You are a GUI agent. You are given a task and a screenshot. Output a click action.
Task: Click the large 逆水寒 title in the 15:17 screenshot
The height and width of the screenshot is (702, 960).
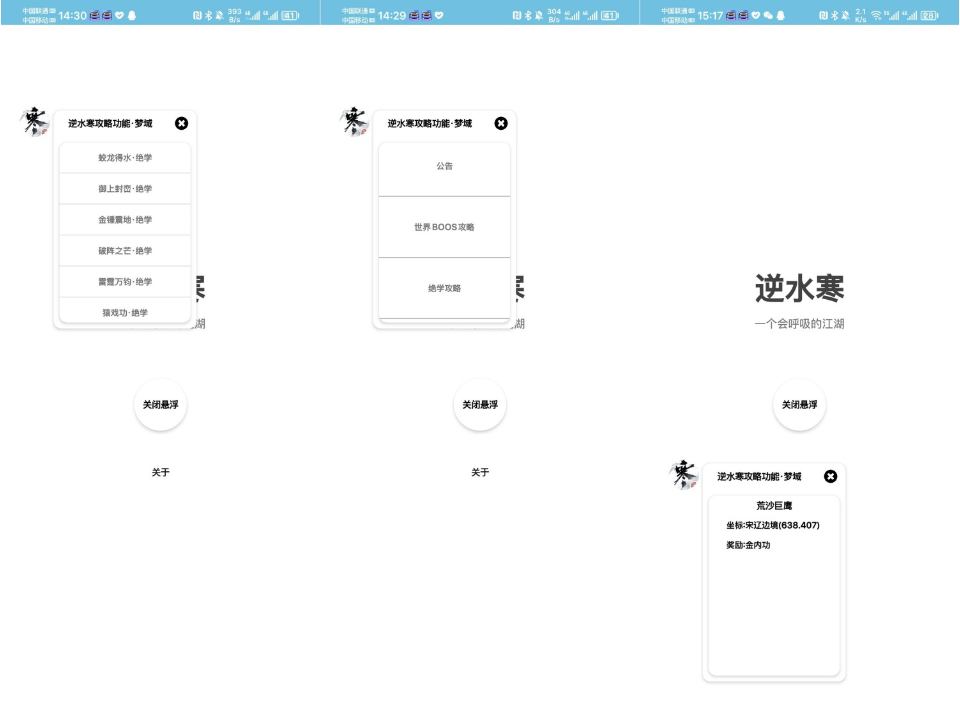click(800, 288)
